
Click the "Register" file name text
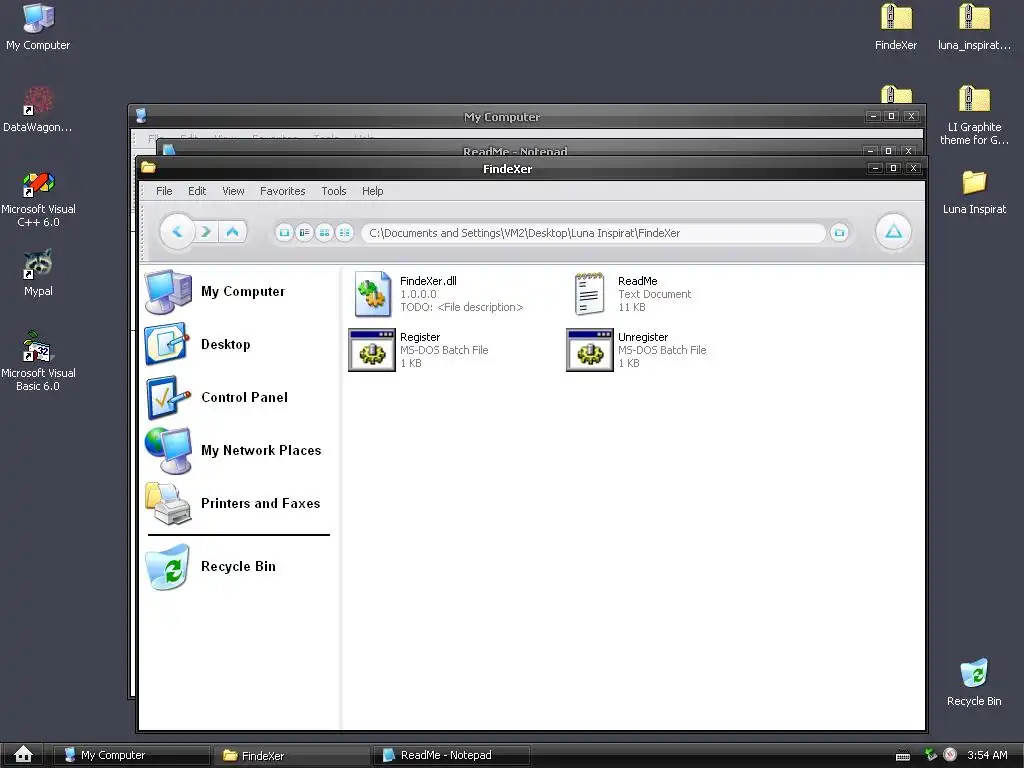[x=420, y=337]
